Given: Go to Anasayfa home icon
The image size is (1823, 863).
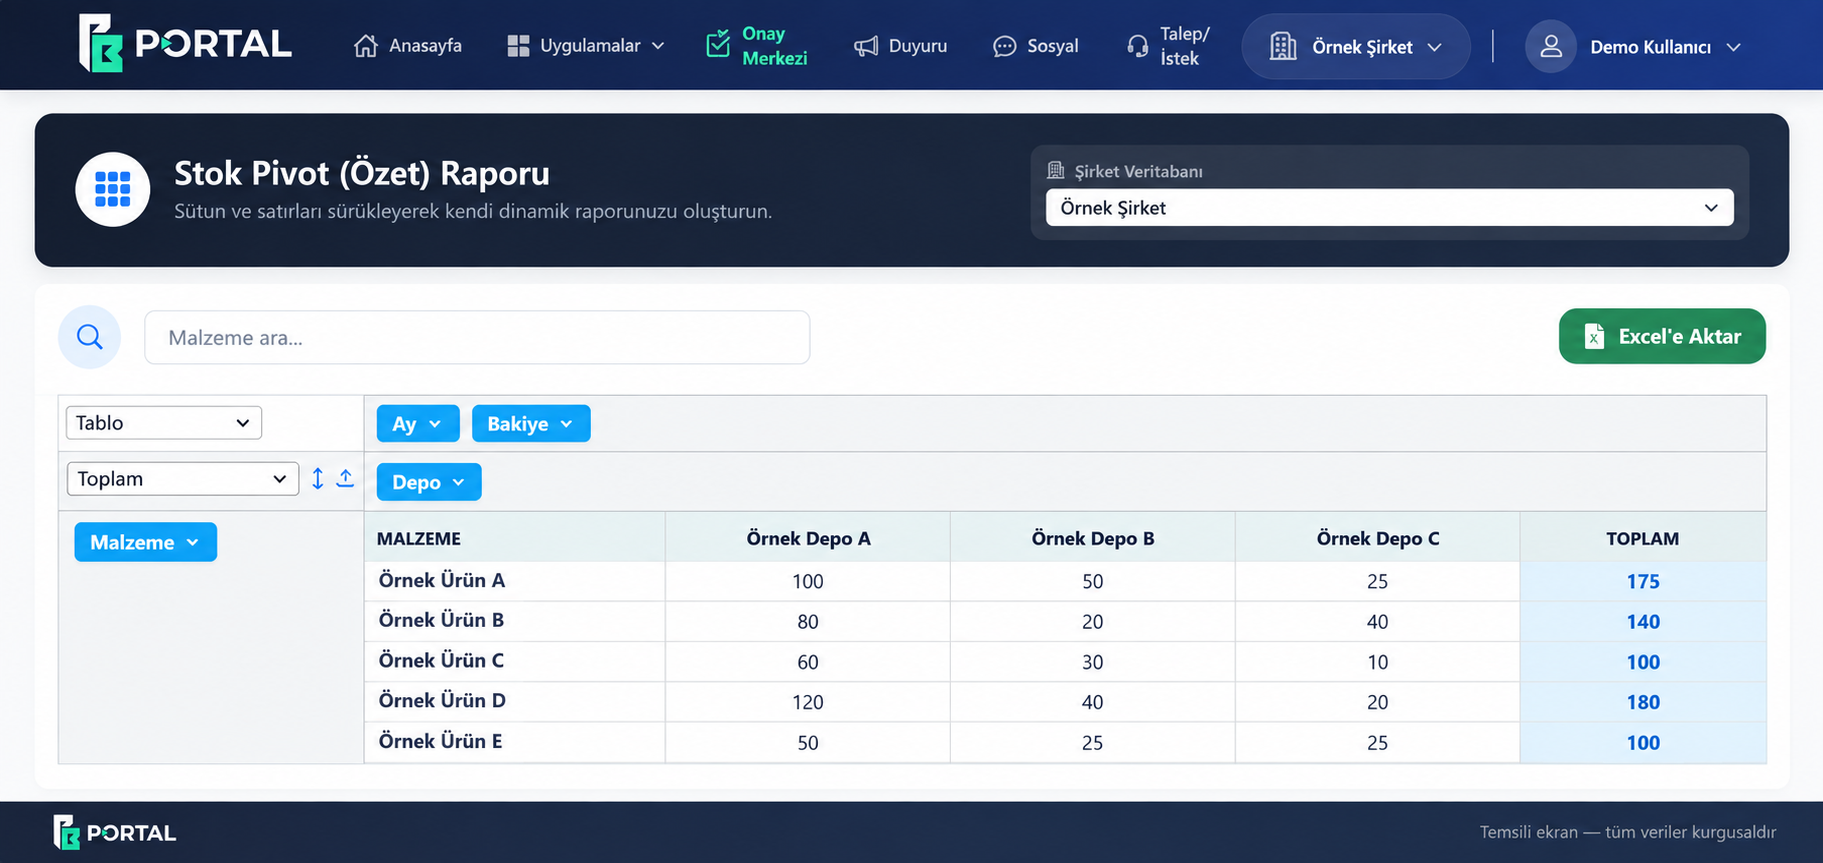Looking at the screenshot, I should pos(366,46).
